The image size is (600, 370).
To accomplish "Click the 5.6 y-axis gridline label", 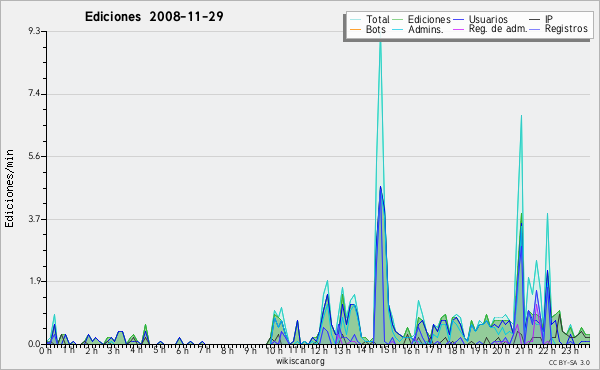I will coord(35,156).
